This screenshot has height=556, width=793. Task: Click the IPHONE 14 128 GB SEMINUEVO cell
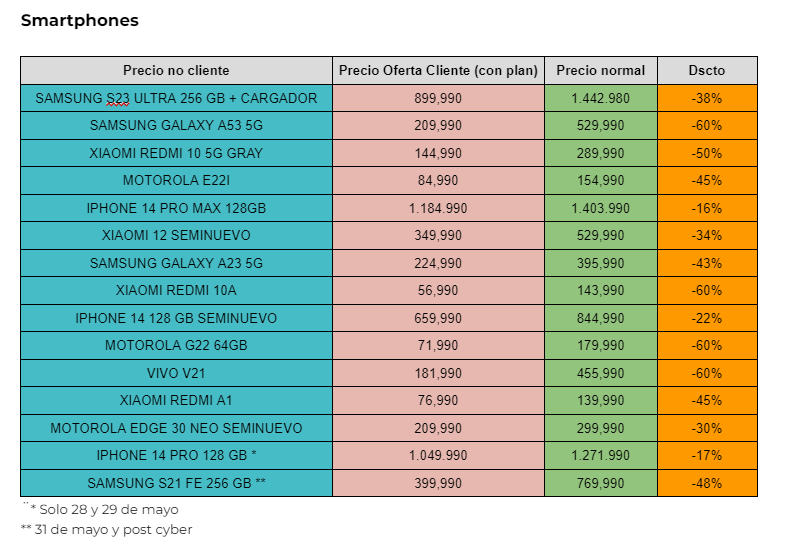[176, 318]
